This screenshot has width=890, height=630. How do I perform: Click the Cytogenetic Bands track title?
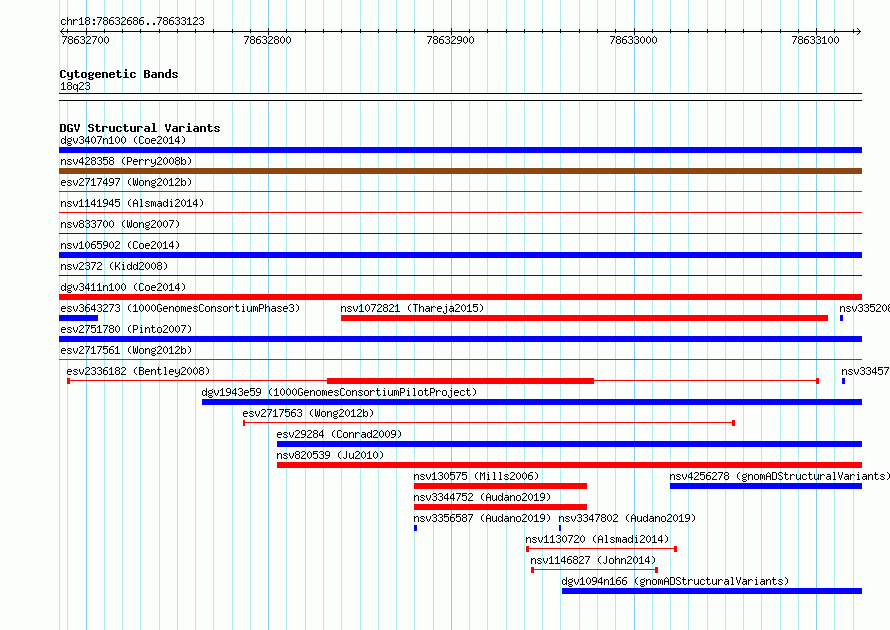[119, 74]
